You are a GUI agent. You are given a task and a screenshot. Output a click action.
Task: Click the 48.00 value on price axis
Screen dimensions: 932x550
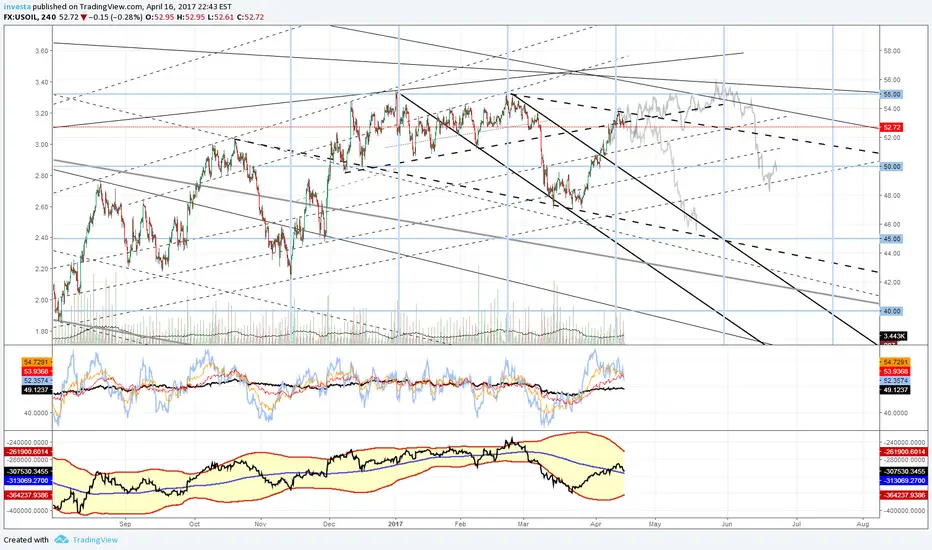(x=892, y=196)
